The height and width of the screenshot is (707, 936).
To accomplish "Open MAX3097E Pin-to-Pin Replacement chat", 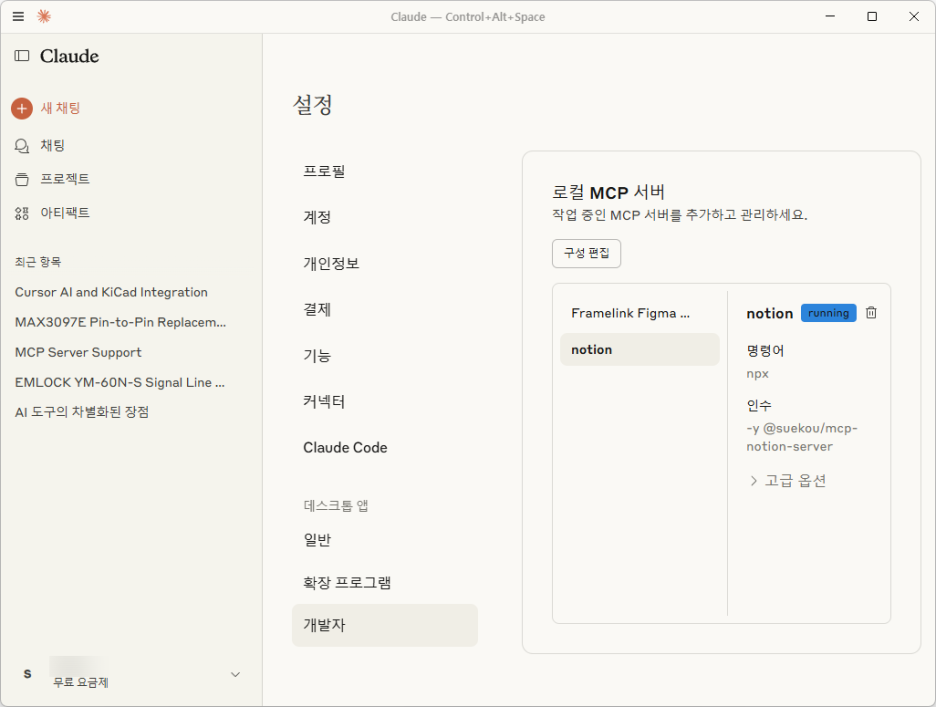I will [121, 322].
